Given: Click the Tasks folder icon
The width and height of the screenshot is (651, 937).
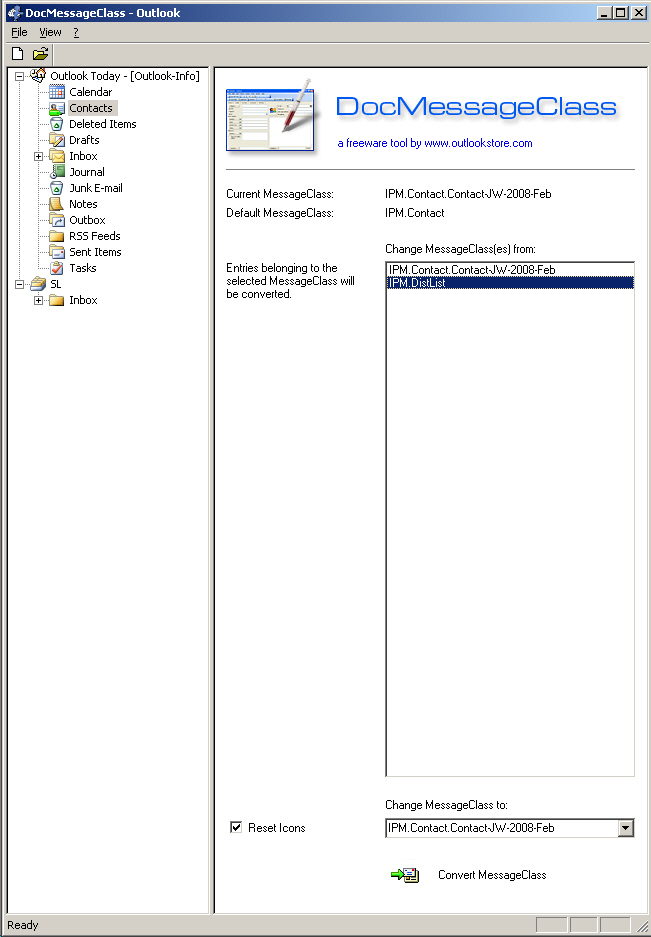Looking at the screenshot, I should point(57,268).
